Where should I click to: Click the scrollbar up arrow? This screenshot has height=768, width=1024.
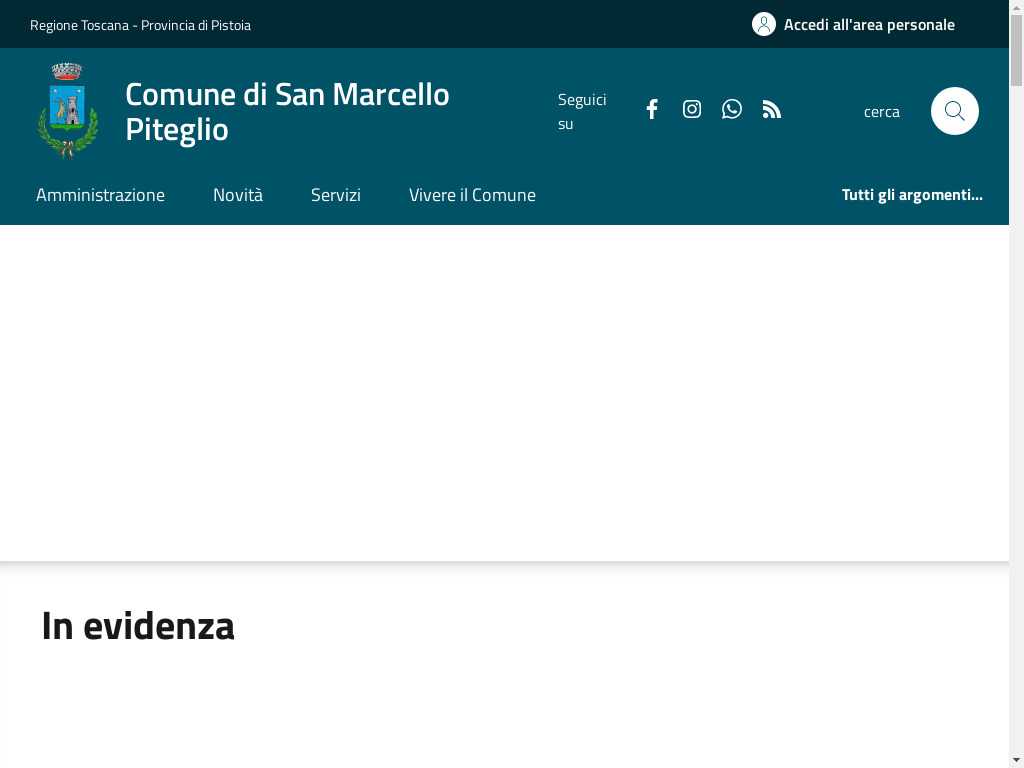point(1016,7)
